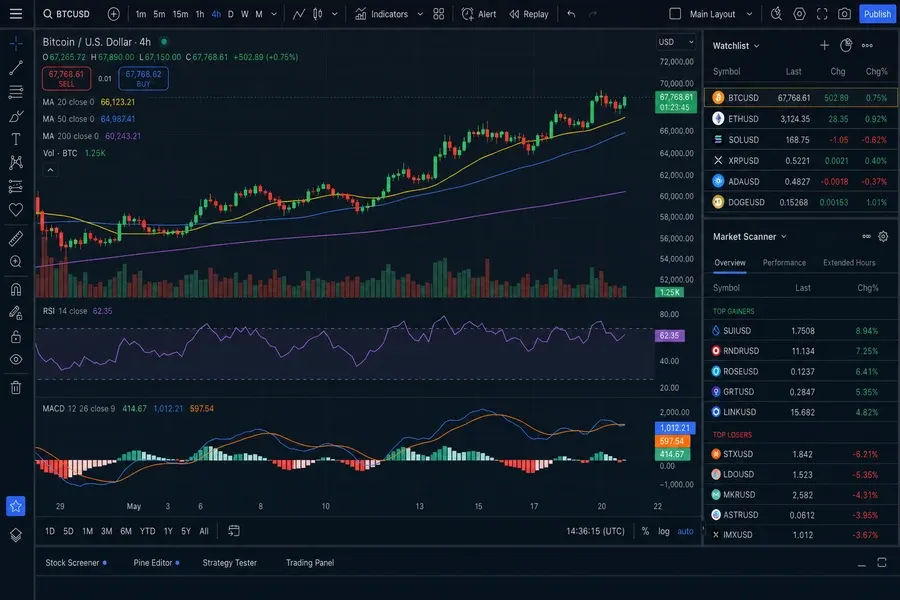Tick the Main Layout checkbox
The height and width of the screenshot is (600, 900).
click(x=676, y=14)
